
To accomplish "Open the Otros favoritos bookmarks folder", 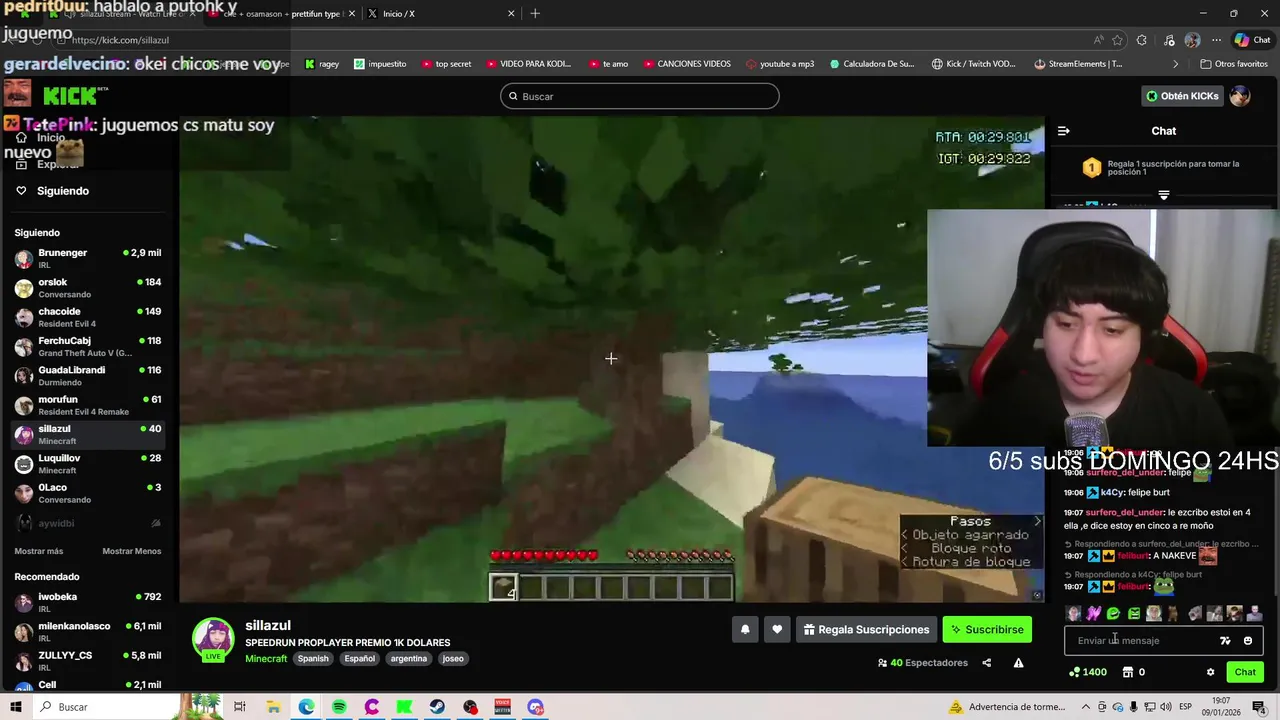I will 1233,64.
